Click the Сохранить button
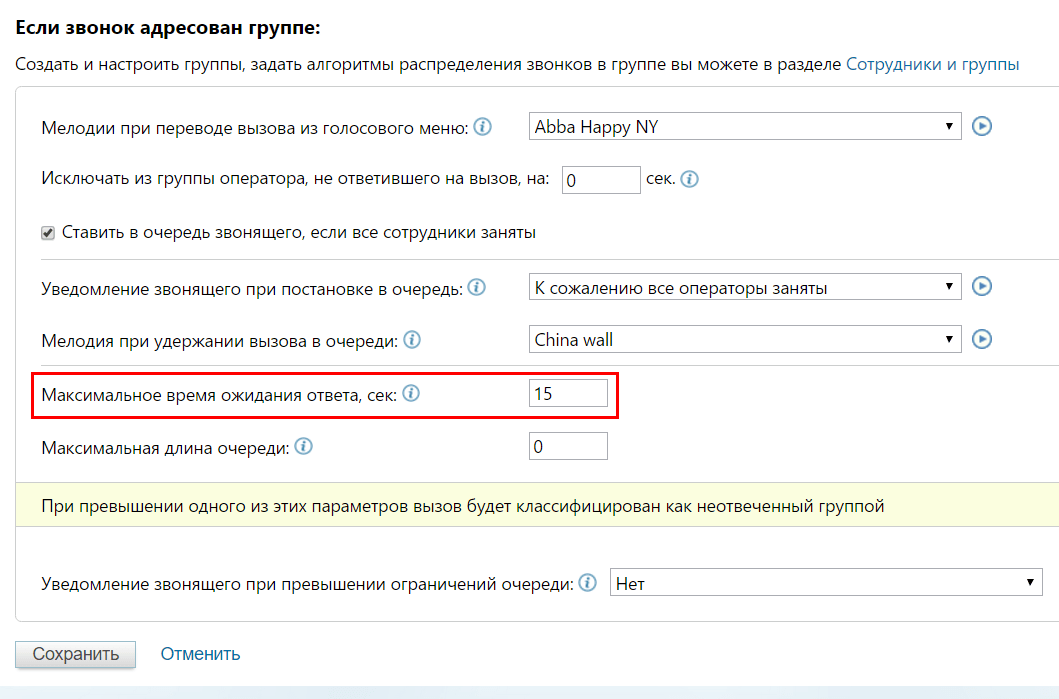Viewport: 1059px width, 699px height. 75,654
